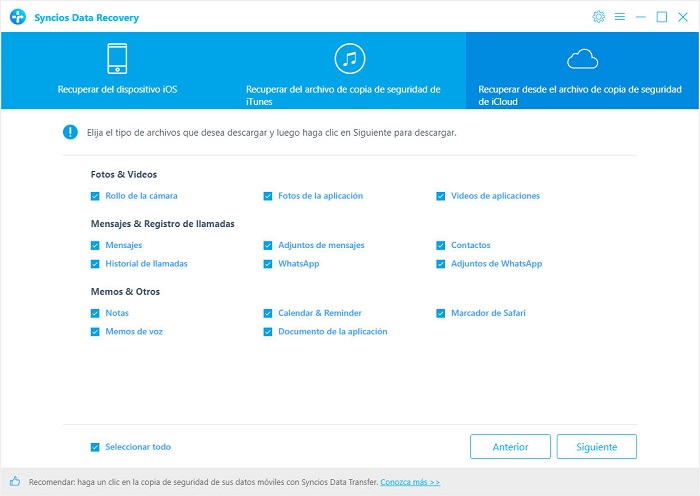Viewport: 700px width, 496px height.
Task: Uncheck the Notas checkbox
Action: 95,313
